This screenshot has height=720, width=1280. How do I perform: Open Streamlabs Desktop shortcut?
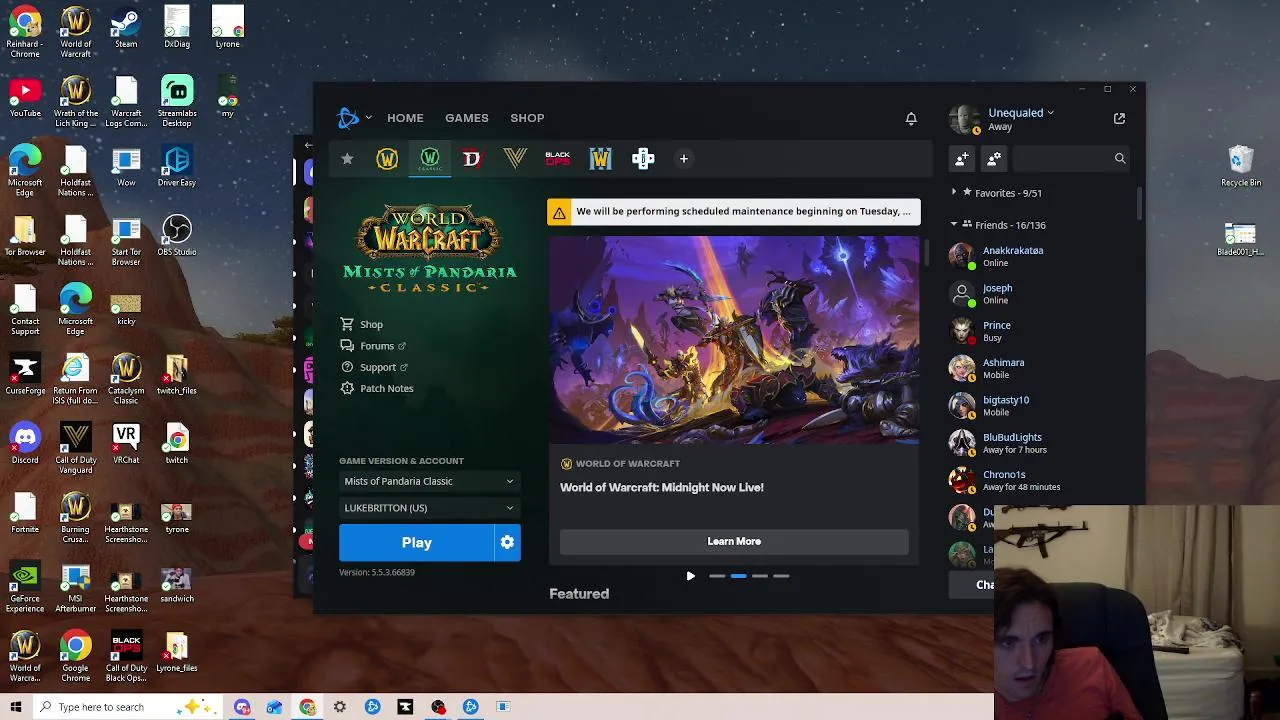pyautogui.click(x=177, y=102)
